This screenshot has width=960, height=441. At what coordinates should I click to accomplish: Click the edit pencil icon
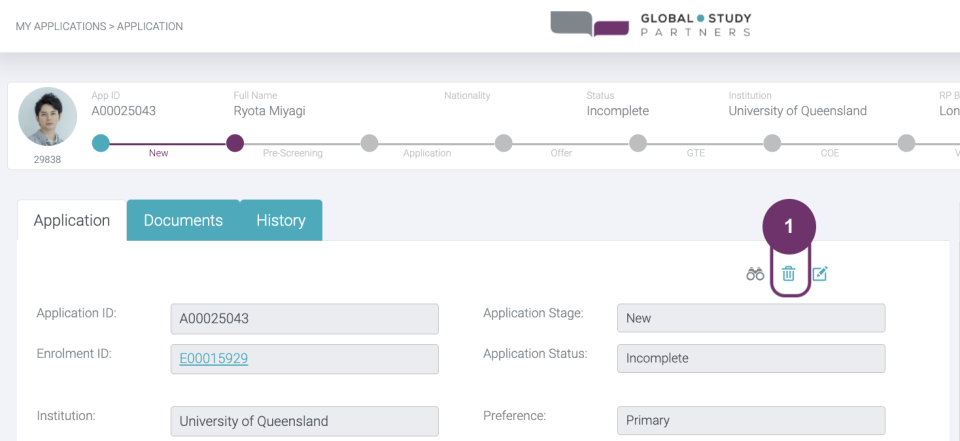pyautogui.click(x=820, y=274)
